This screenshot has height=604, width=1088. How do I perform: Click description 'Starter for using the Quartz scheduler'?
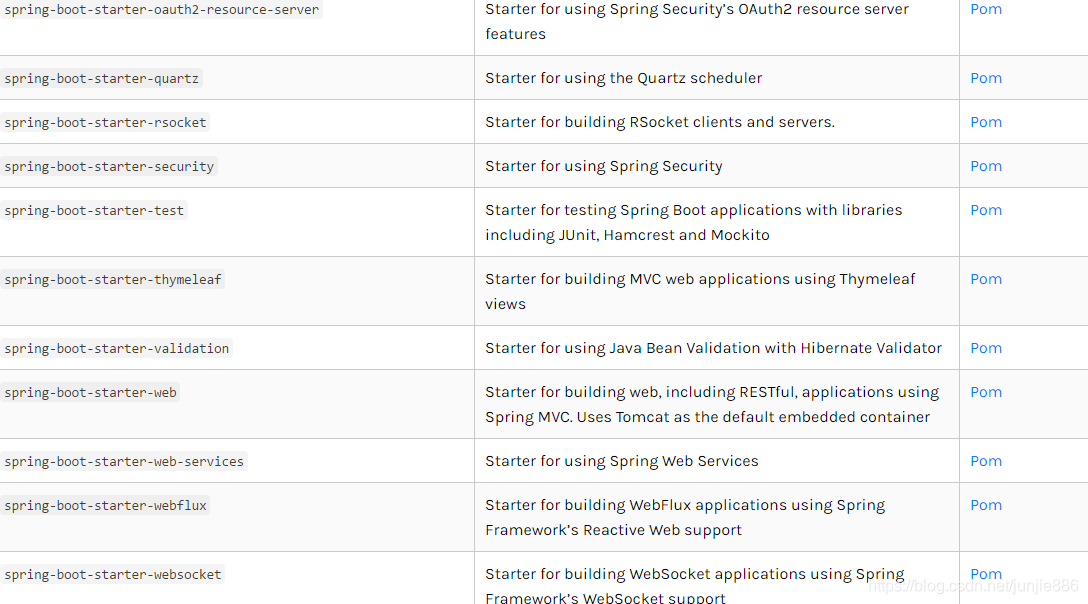(x=624, y=78)
